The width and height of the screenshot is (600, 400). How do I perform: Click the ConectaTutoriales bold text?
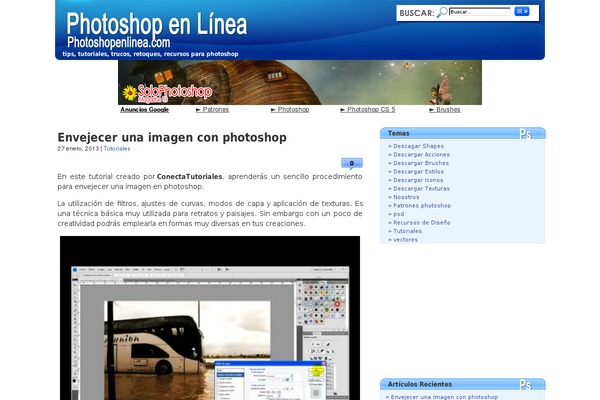tap(189, 176)
